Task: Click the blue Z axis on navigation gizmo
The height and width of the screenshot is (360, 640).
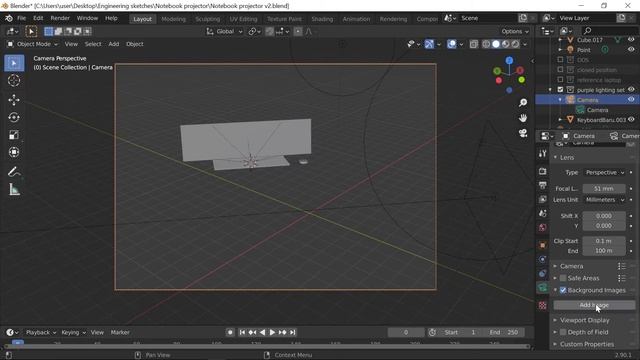Action: [509, 60]
